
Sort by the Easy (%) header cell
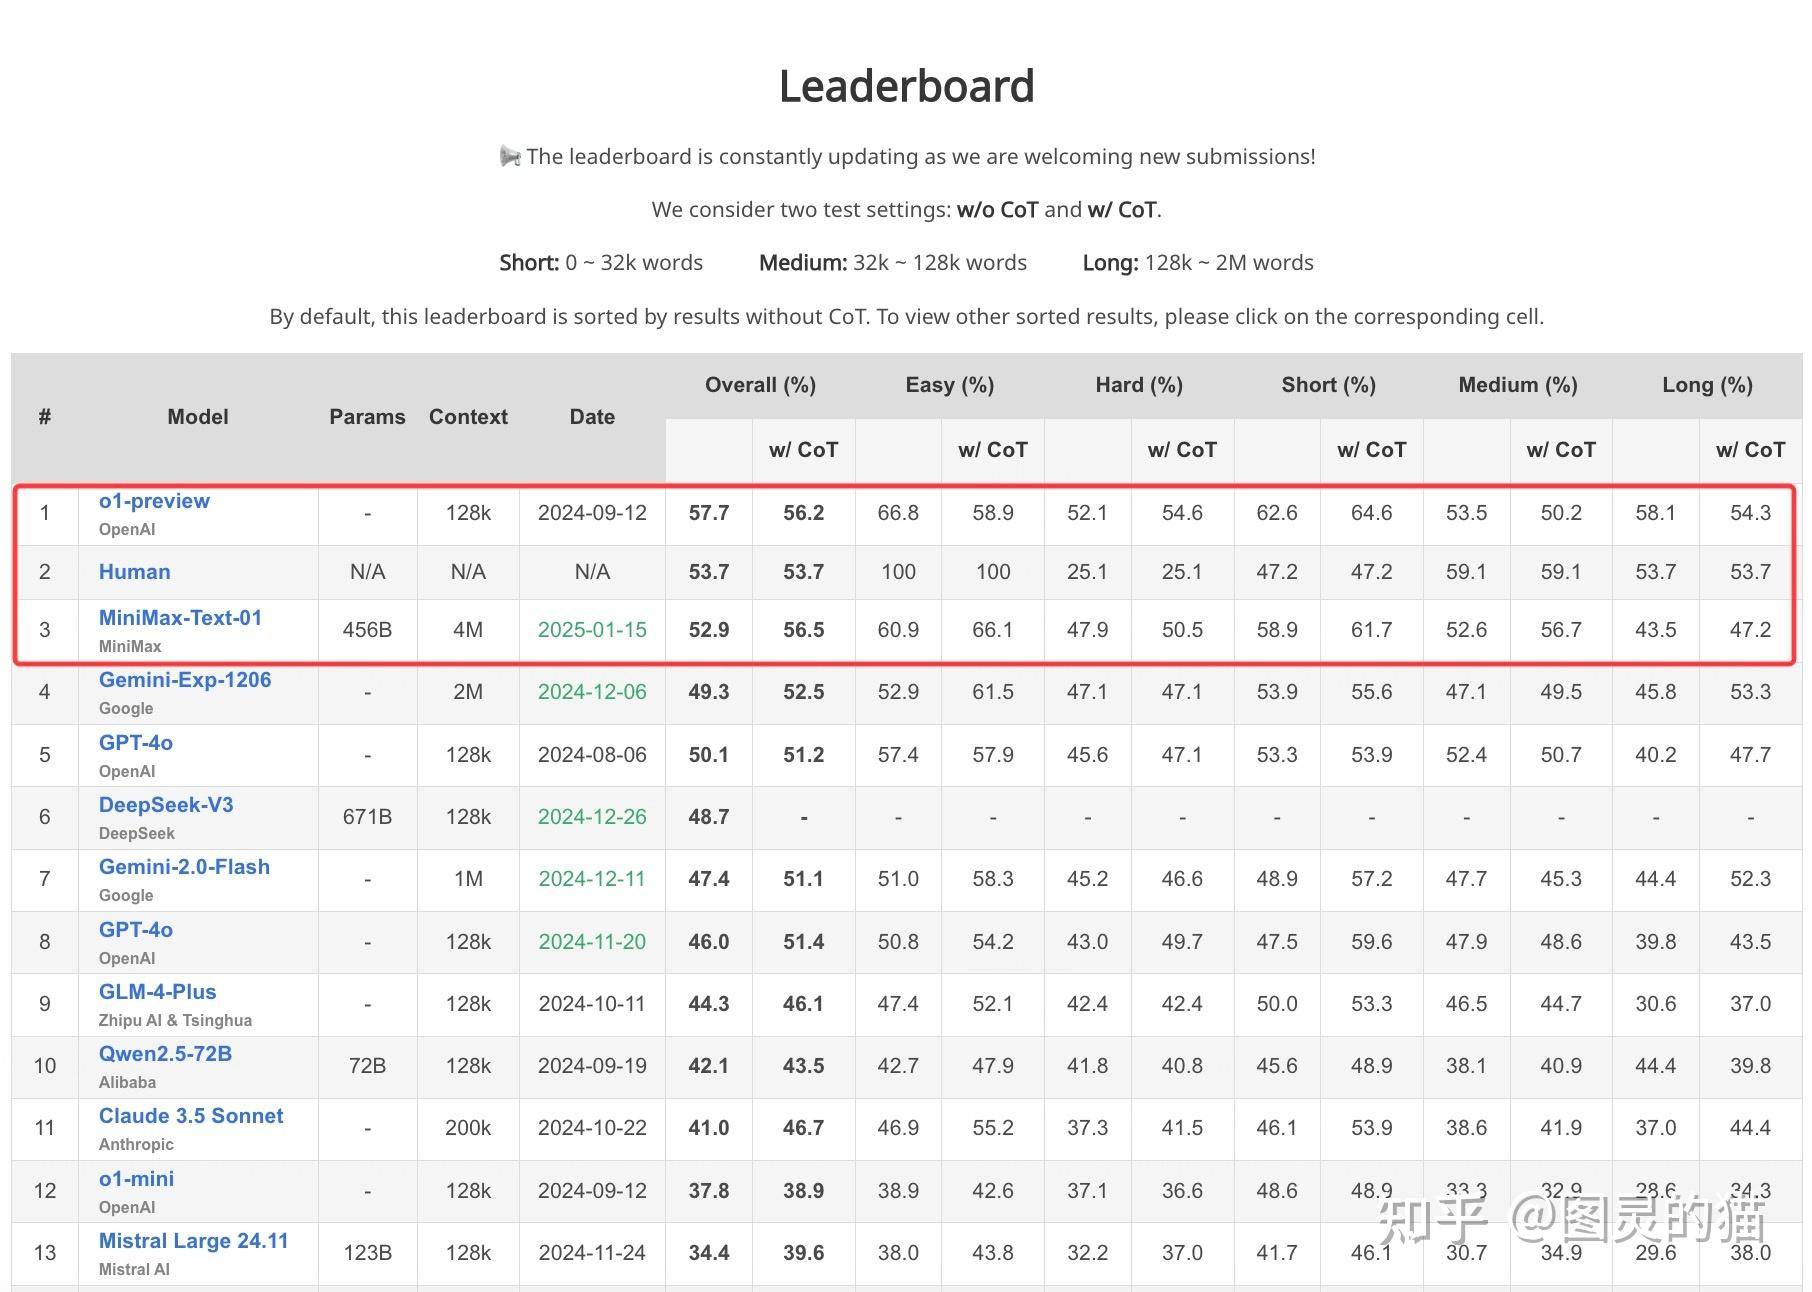(949, 385)
